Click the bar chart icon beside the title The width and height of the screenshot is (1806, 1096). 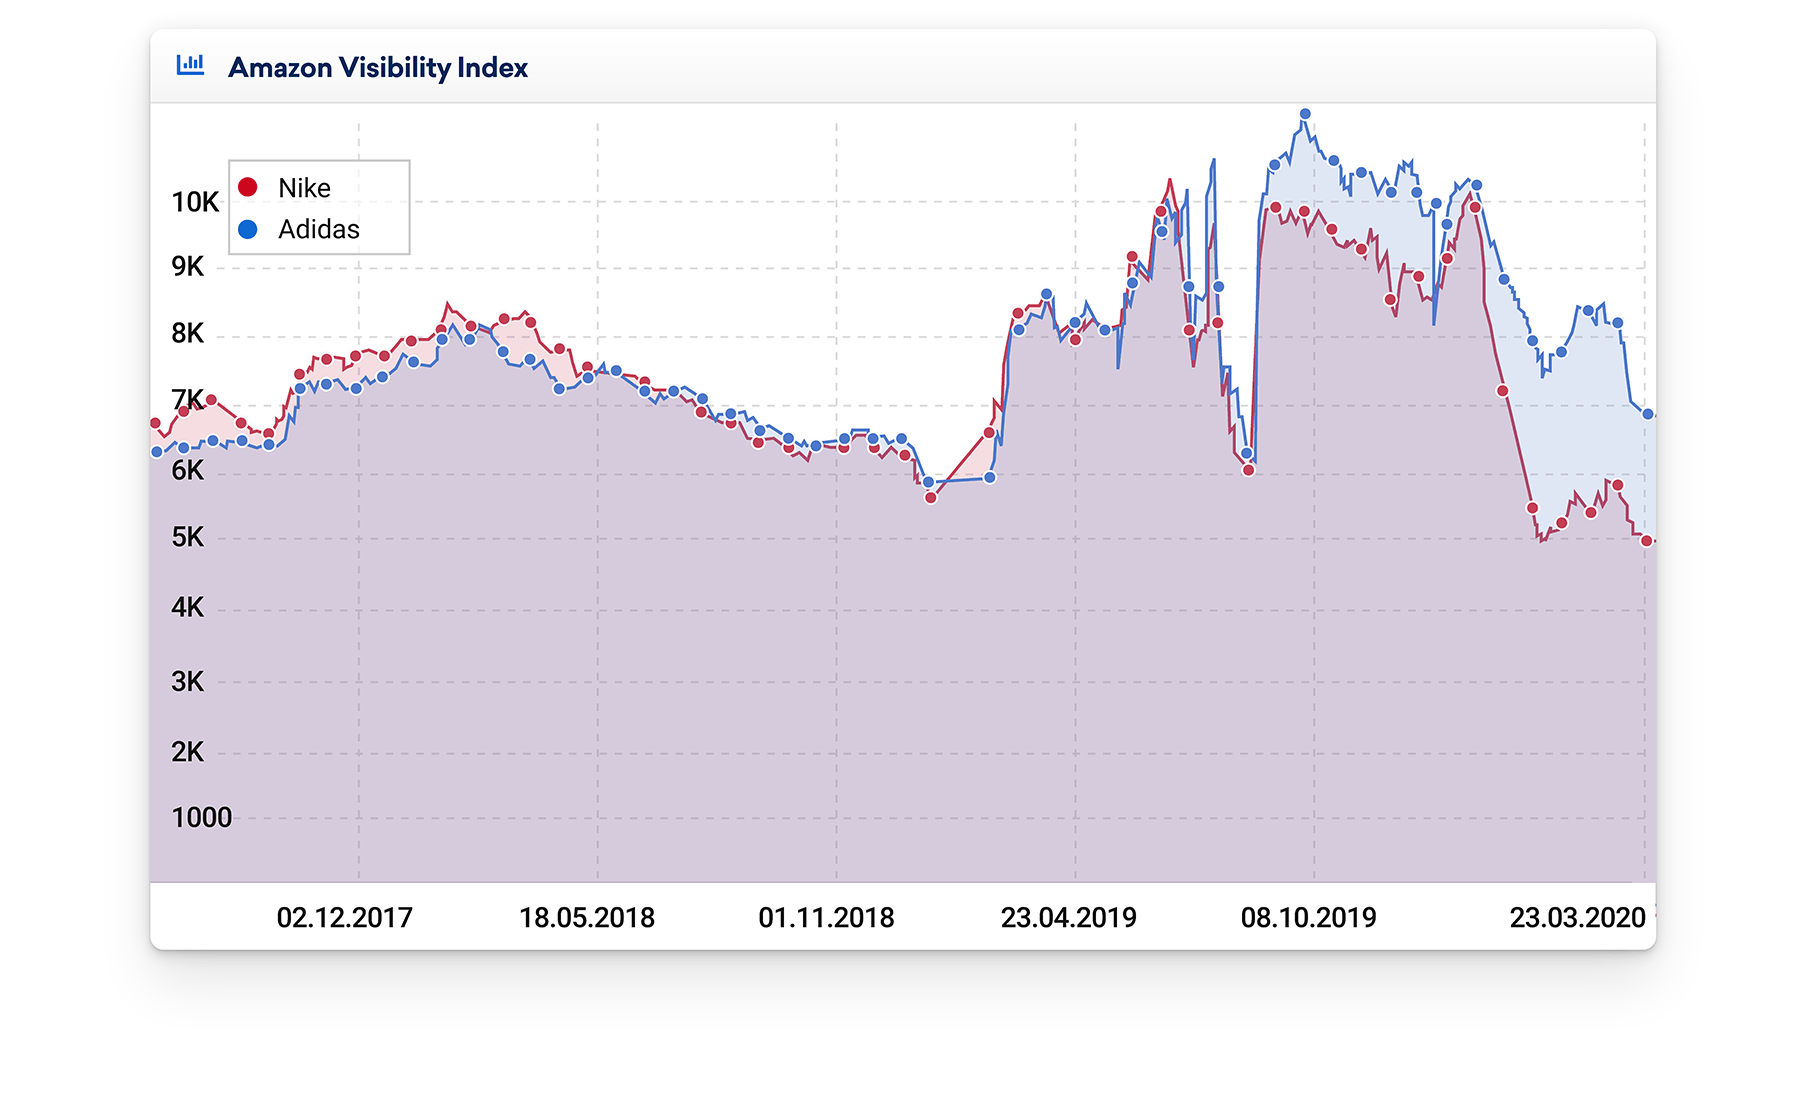[x=190, y=65]
